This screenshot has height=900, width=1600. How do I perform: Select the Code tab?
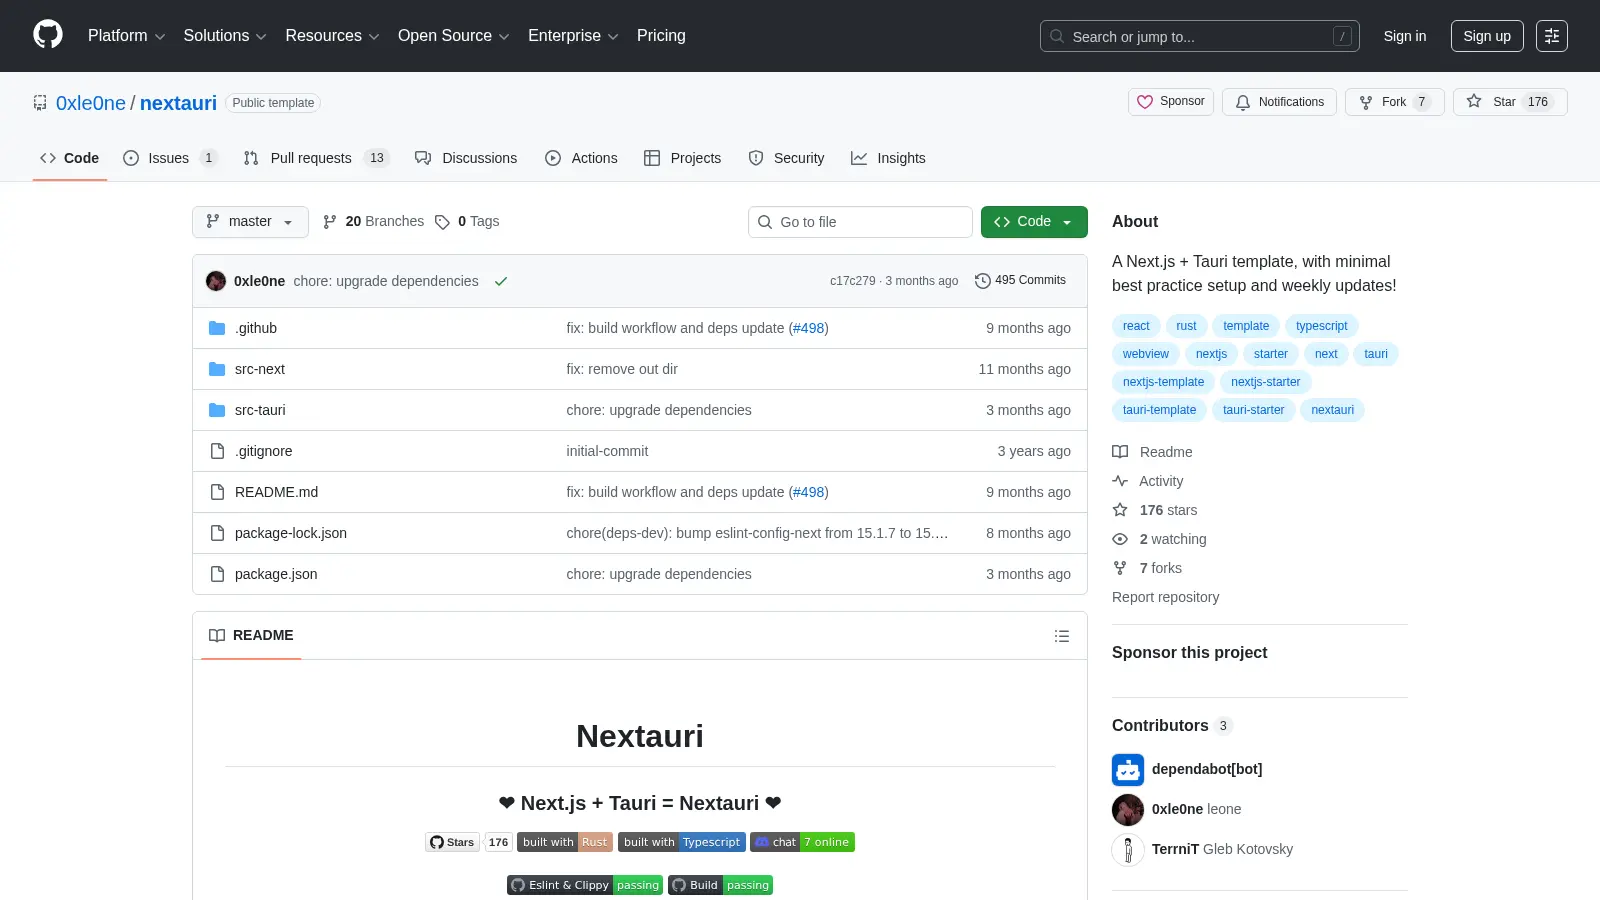(x=70, y=158)
